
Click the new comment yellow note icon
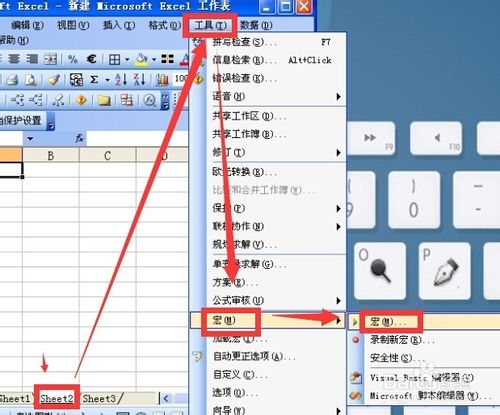104,100
